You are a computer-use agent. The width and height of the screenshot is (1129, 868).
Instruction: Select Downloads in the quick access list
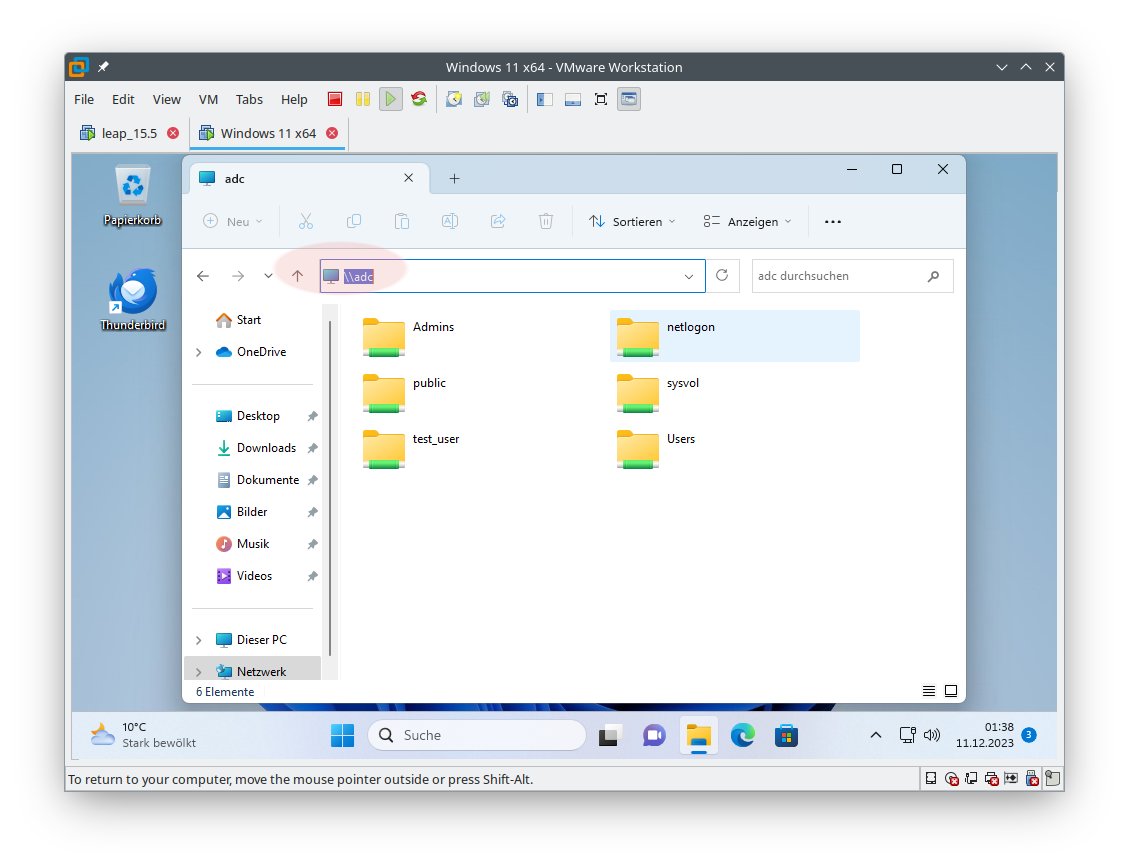tap(265, 448)
